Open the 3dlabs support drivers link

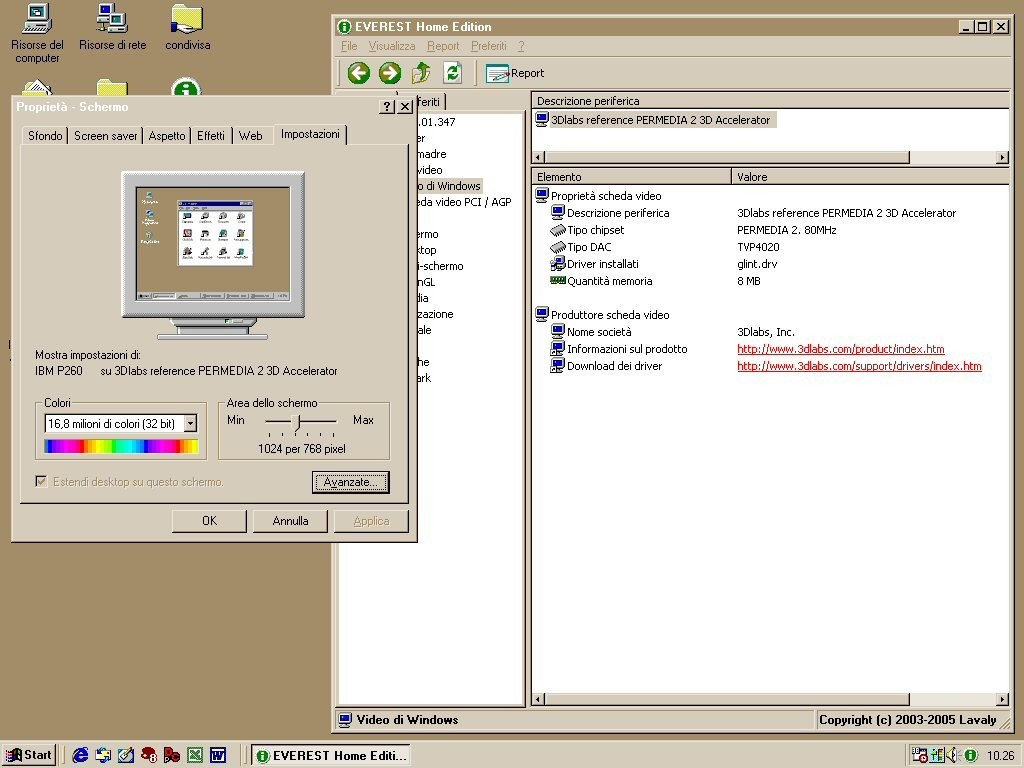pyautogui.click(x=859, y=366)
